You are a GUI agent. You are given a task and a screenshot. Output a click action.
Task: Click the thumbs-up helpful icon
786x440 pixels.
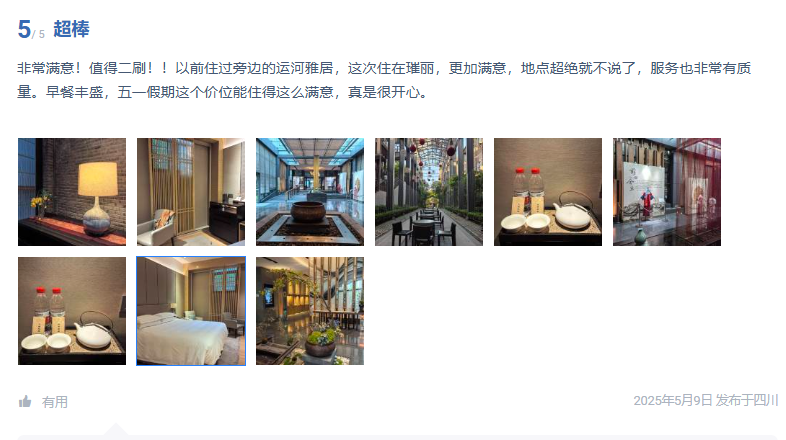25,401
